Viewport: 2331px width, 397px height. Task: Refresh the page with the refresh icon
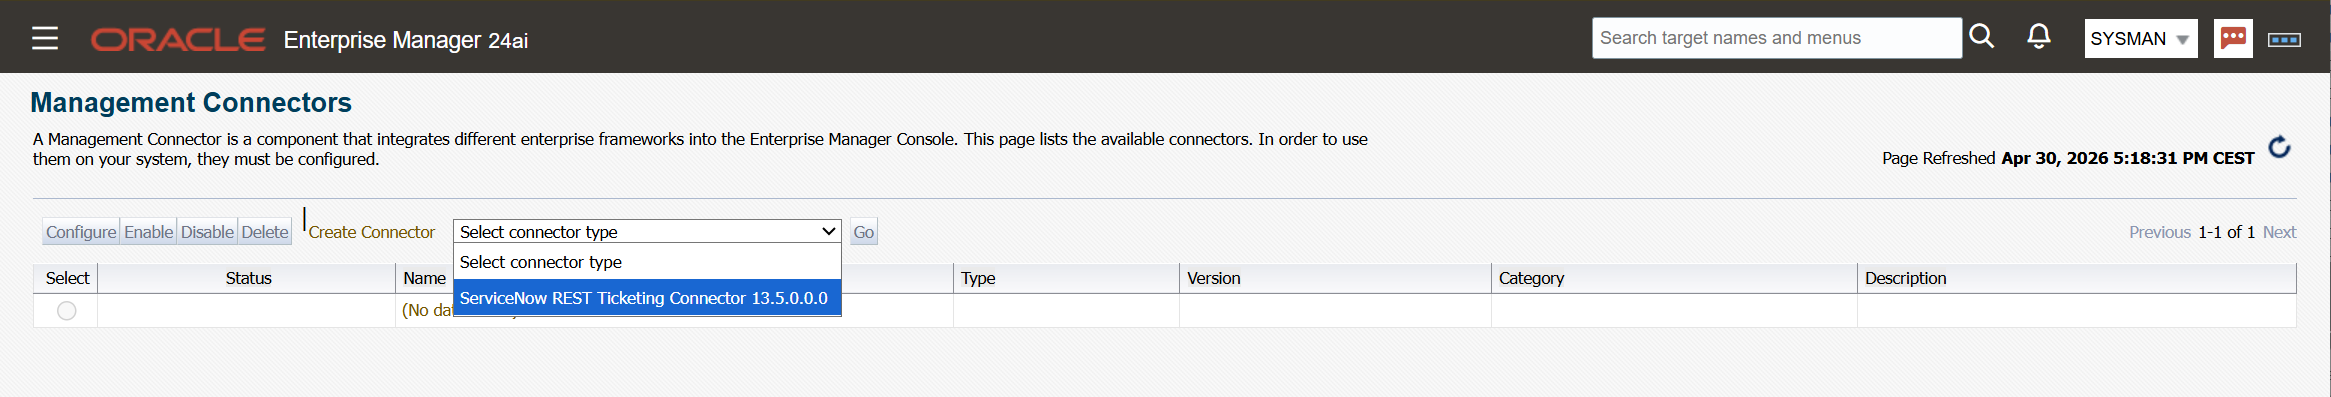tap(2279, 147)
